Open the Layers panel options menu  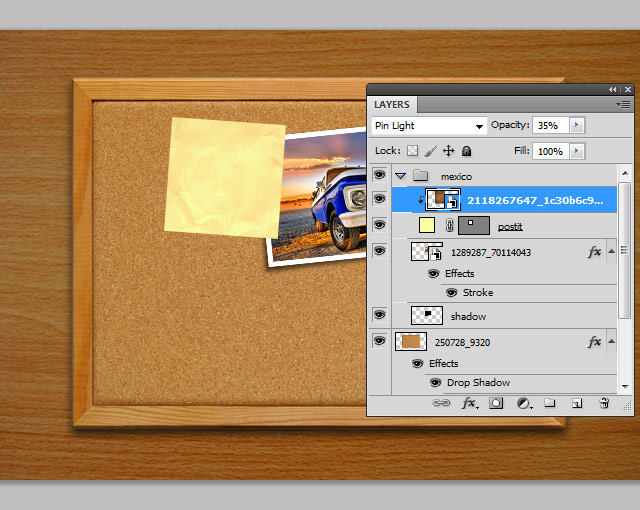pos(624,104)
